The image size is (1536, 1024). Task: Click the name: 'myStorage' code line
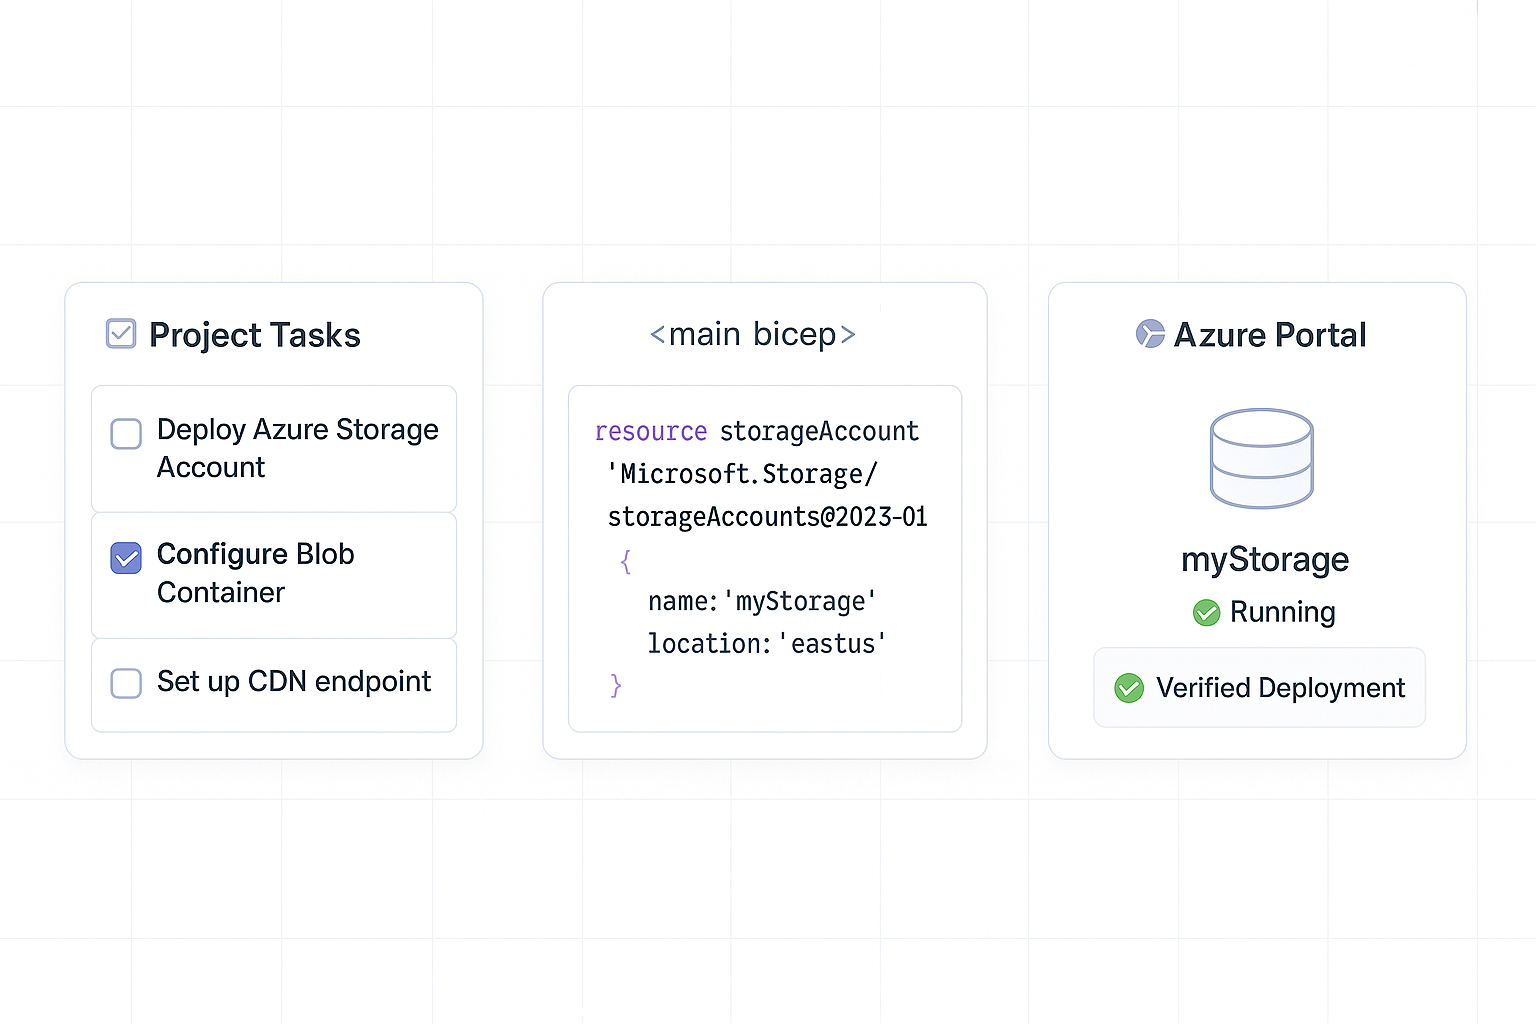pyautogui.click(x=762, y=601)
